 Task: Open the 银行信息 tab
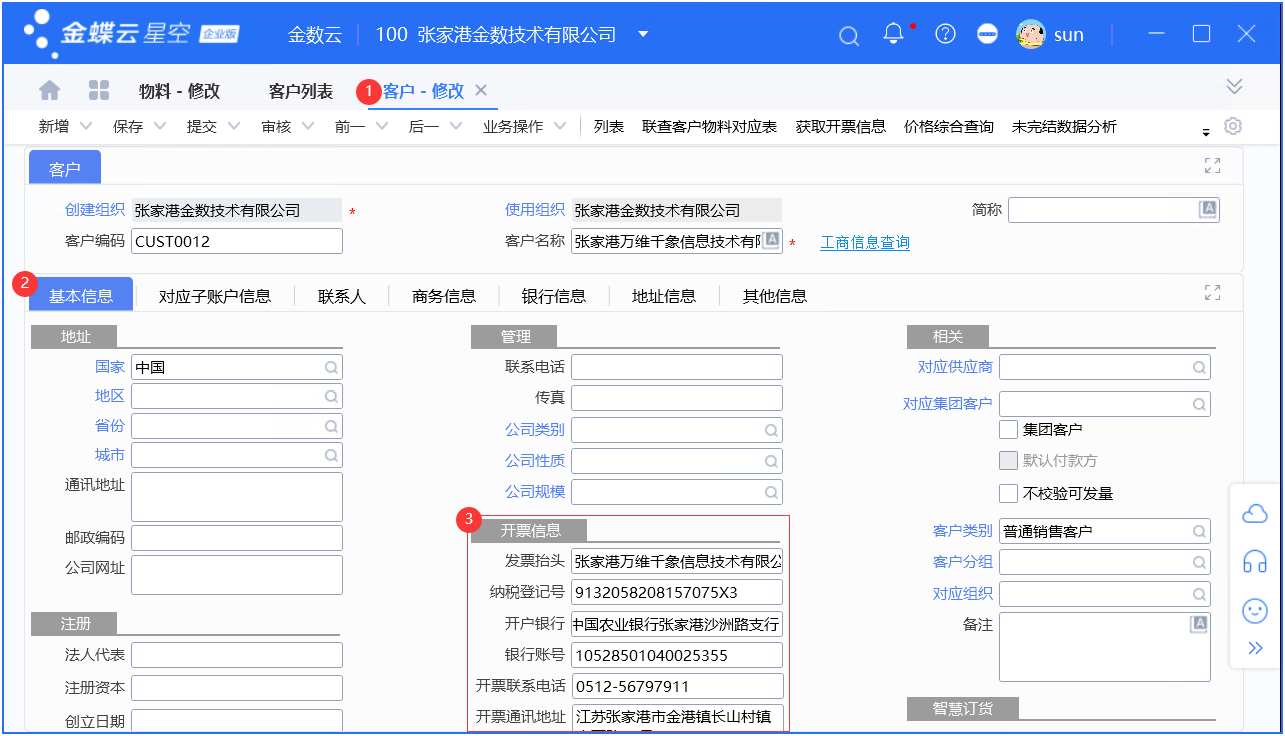(x=554, y=296)
